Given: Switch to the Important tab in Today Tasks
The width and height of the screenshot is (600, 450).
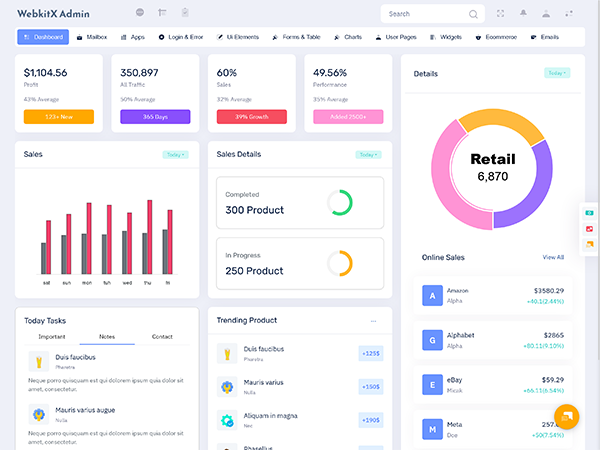Looking at the screenshot, I should [52, 337].
